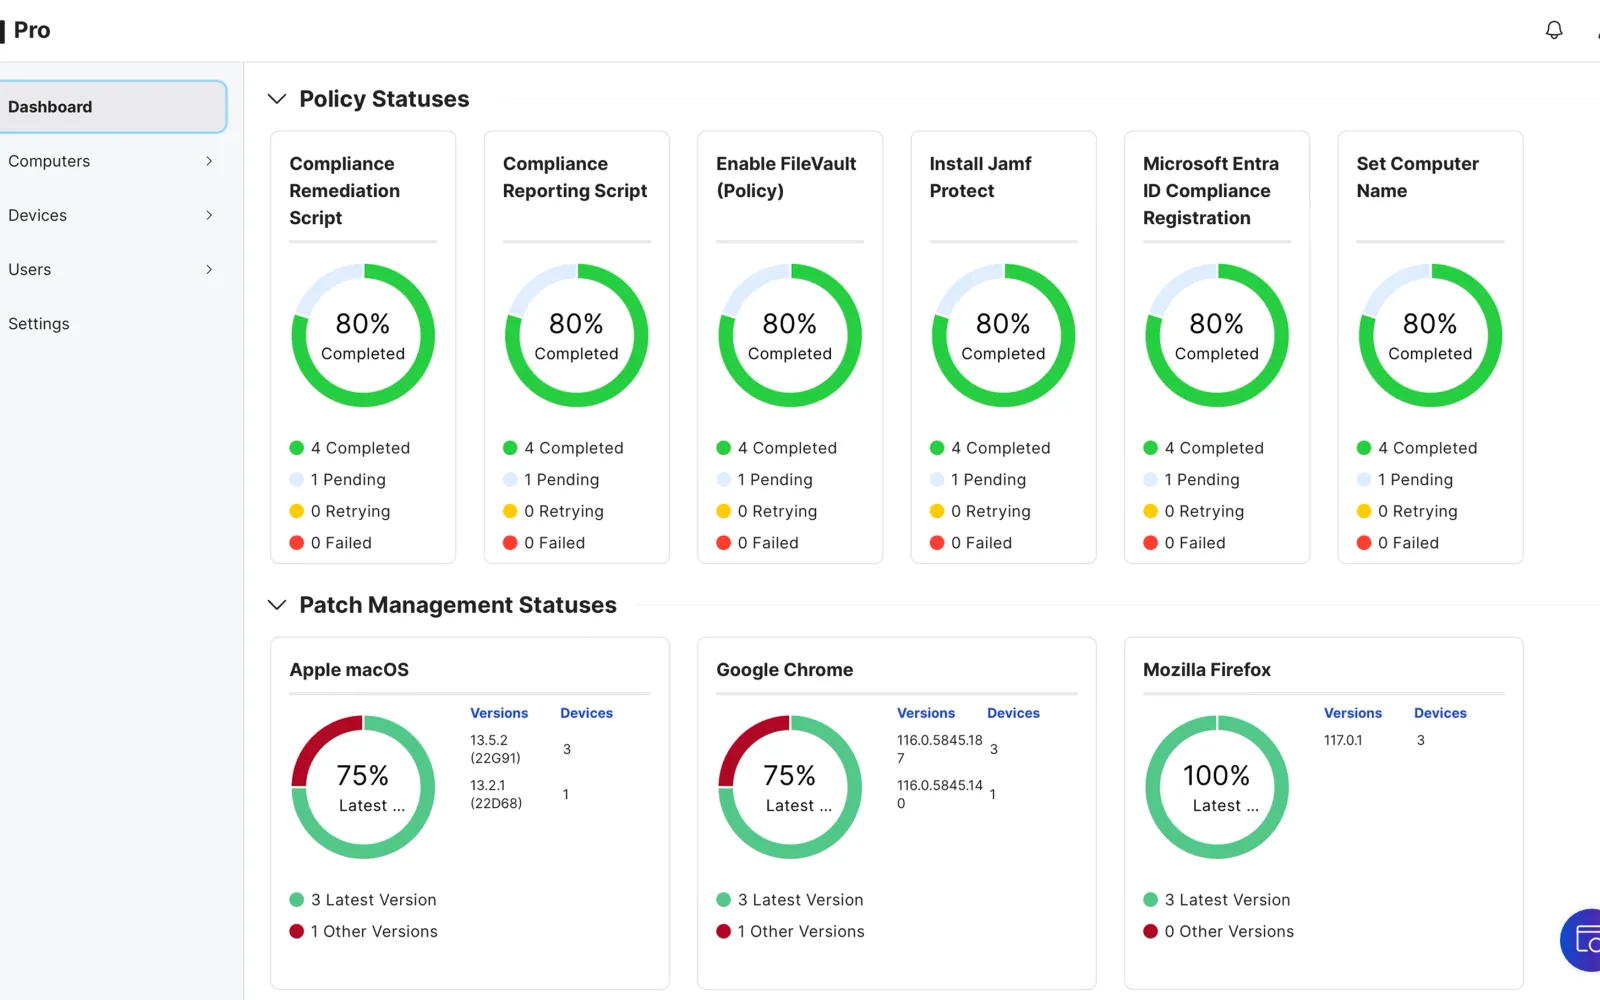Click the Compliance Remediation Script 80% donut chart
Screen dimensions: 1600x1000
click(363, 335)
